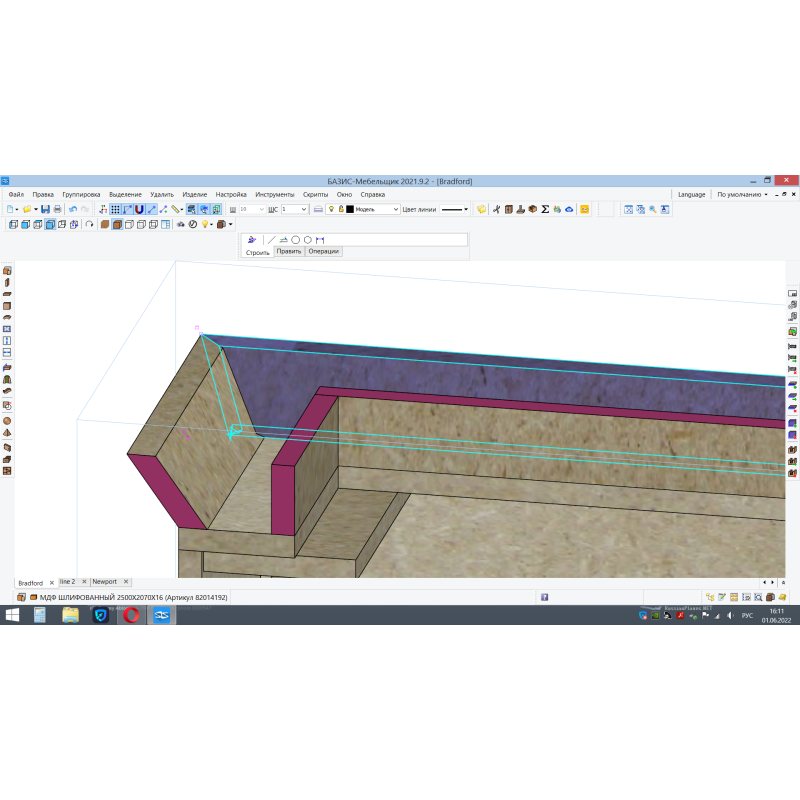Click the Language button

pos(691,194)
